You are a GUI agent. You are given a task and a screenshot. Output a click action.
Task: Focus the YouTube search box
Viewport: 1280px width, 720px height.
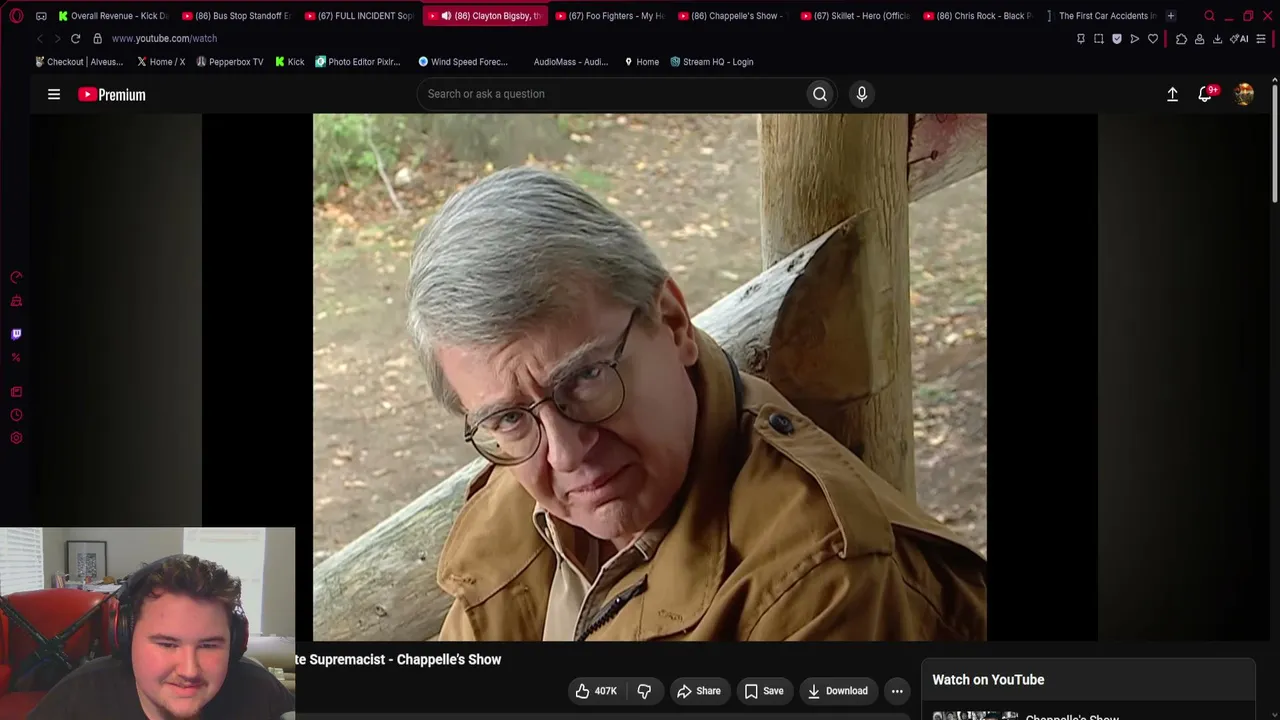click(x=611, y=94)
